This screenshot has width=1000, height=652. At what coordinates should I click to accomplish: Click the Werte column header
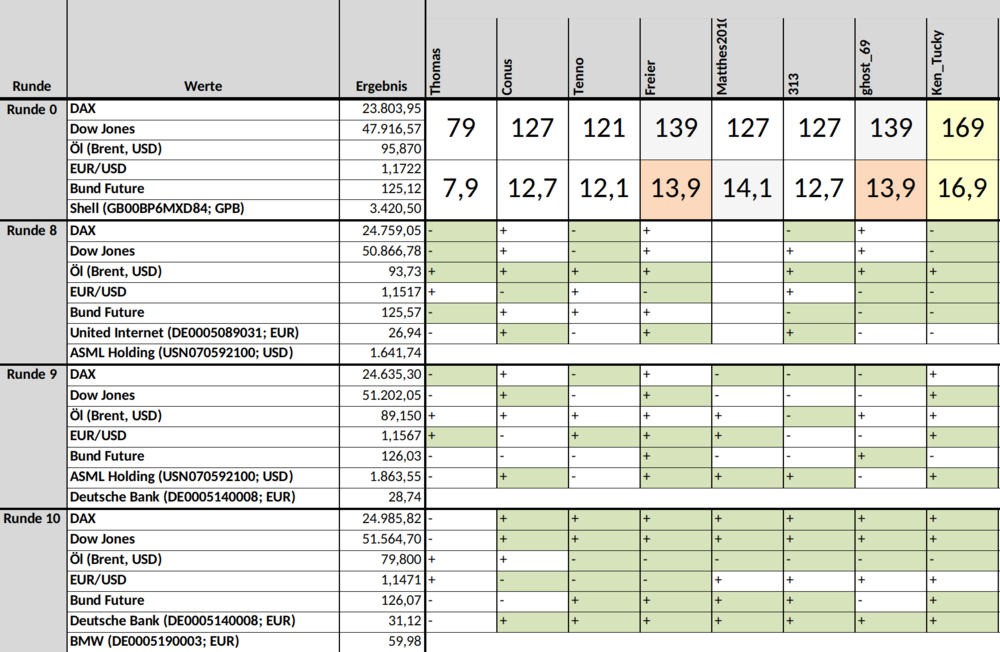(203, 86)
